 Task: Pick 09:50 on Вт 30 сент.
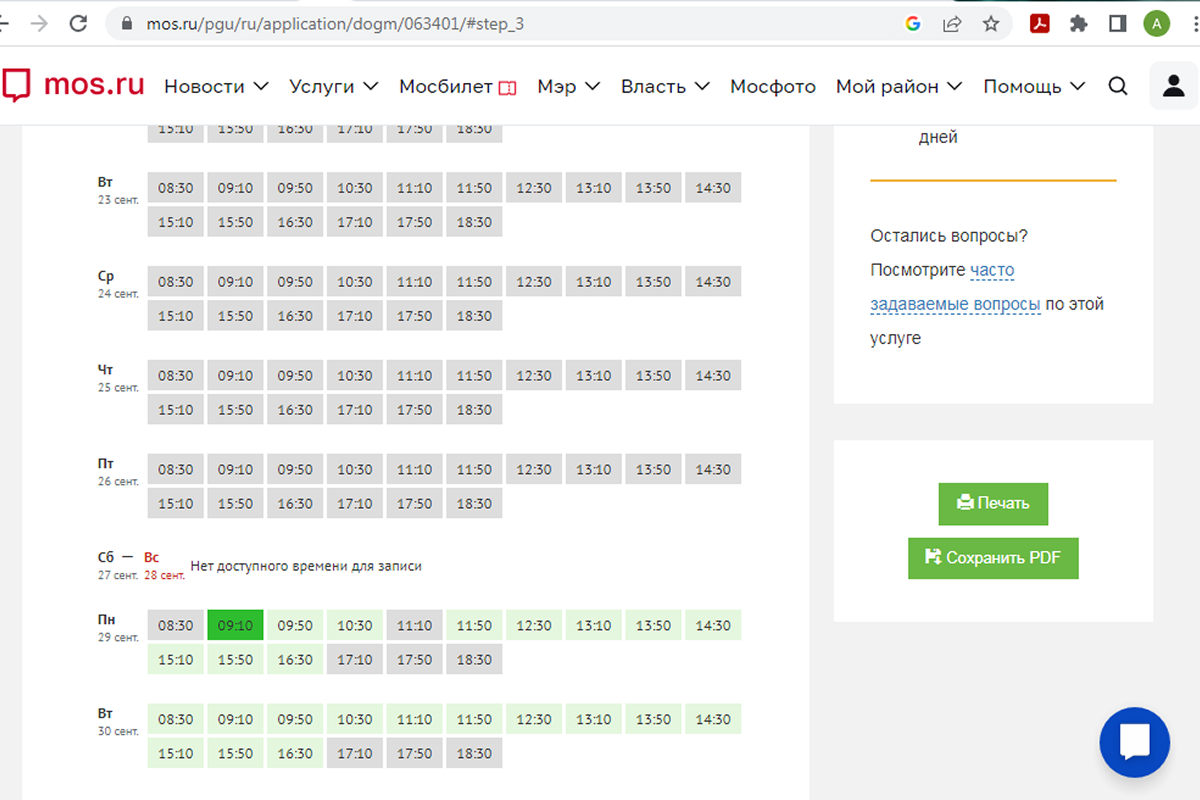pos(295,719)
